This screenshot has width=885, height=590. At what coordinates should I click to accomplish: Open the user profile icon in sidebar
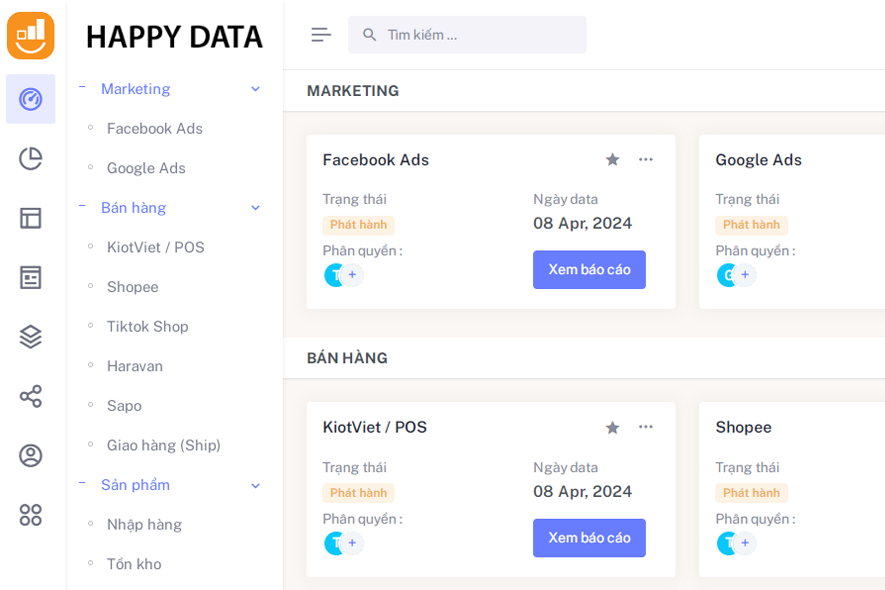(x=30, y=456)
